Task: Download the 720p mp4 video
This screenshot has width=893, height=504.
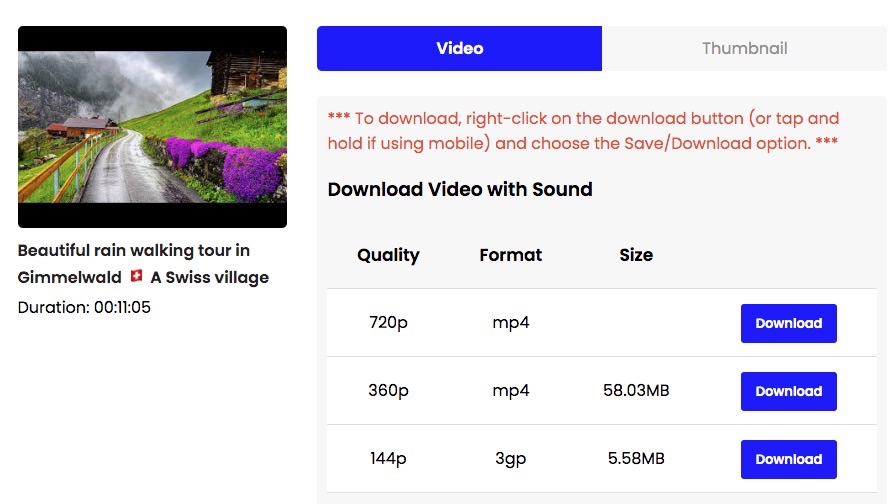Action: (788, 323)
